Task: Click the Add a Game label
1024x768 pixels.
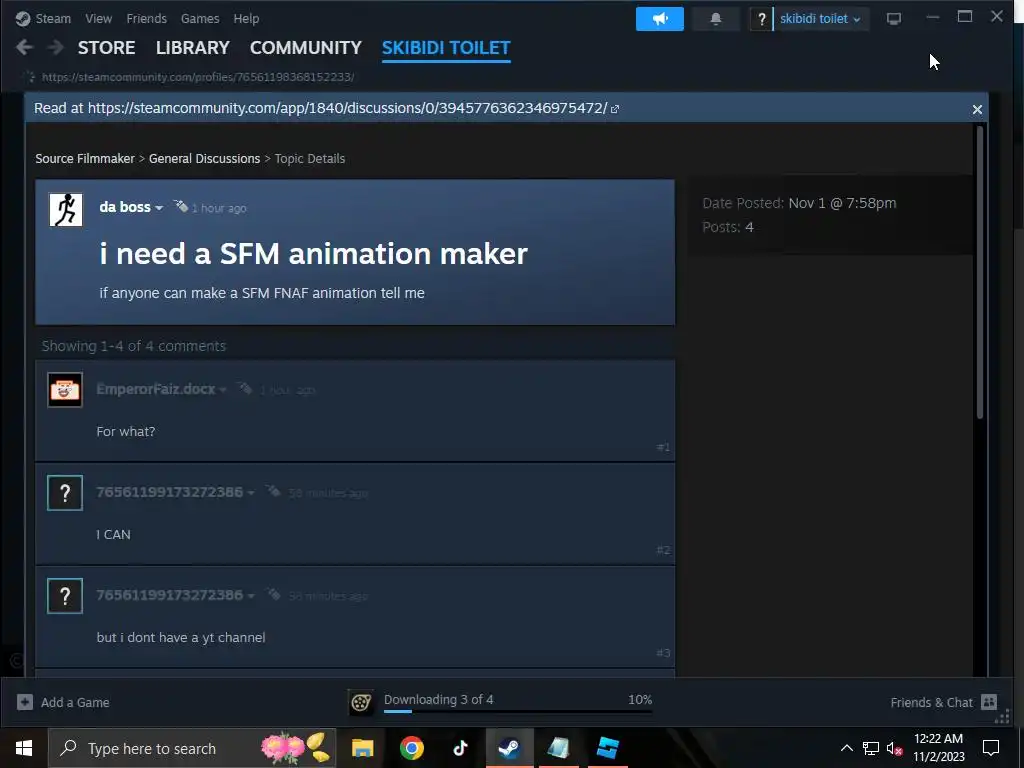Action: 75,703
